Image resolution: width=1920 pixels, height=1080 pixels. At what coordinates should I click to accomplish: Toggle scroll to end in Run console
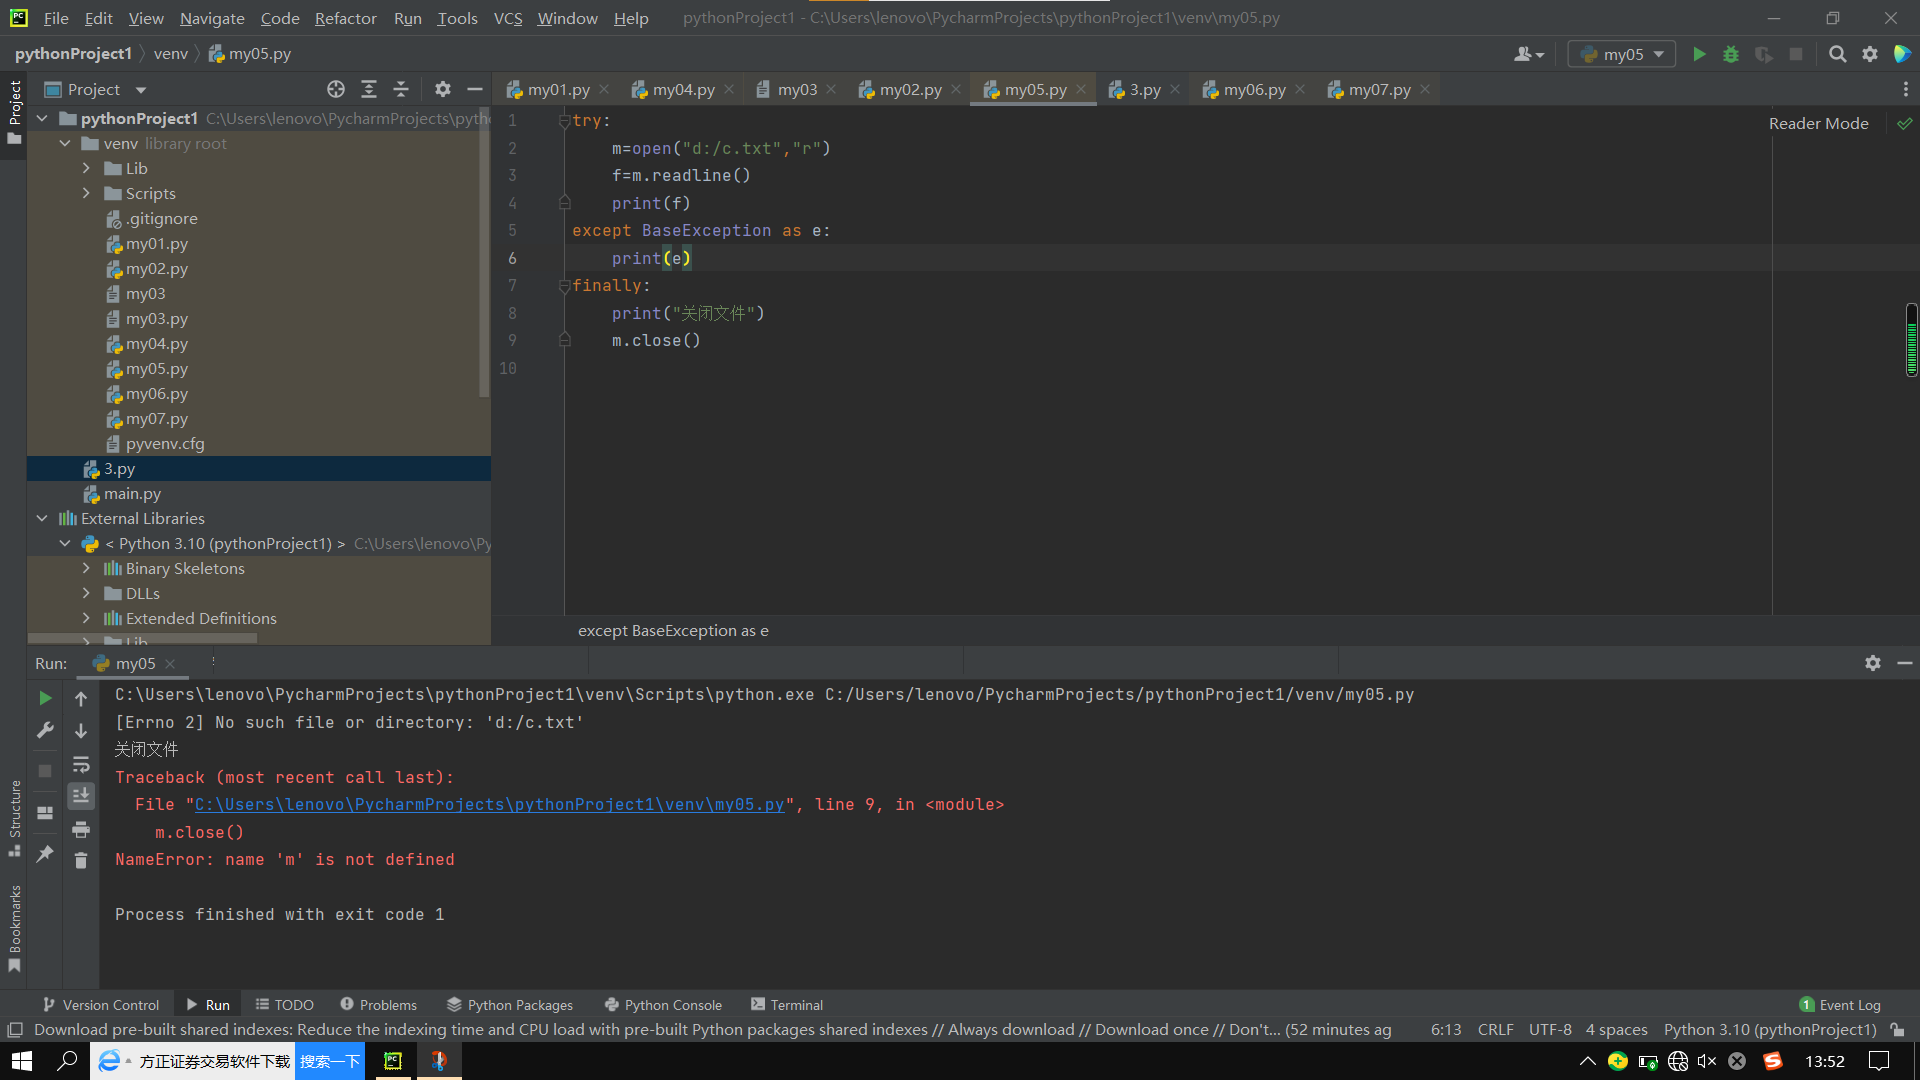click(81, 796)
